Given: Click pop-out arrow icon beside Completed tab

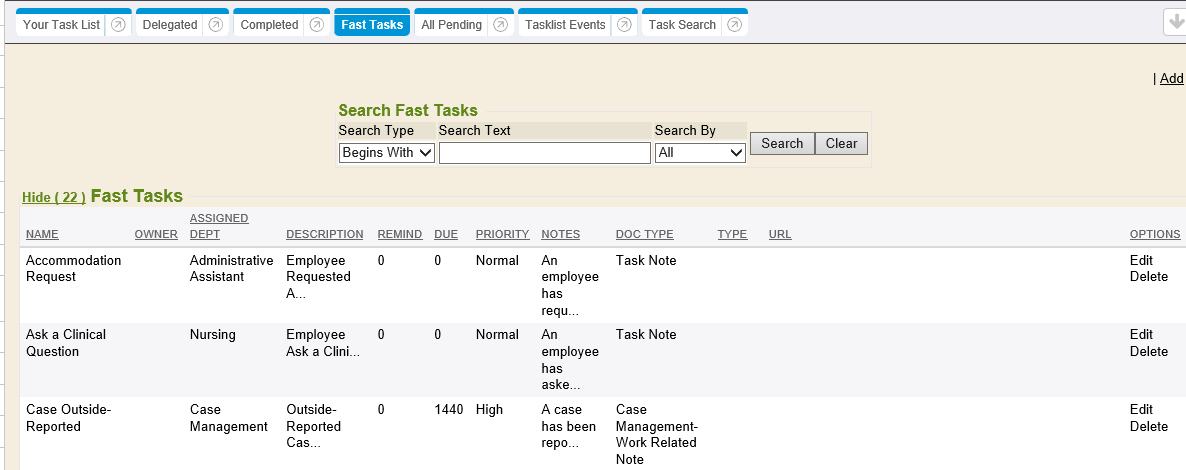Looking at the screenshot, I should 316,25.
